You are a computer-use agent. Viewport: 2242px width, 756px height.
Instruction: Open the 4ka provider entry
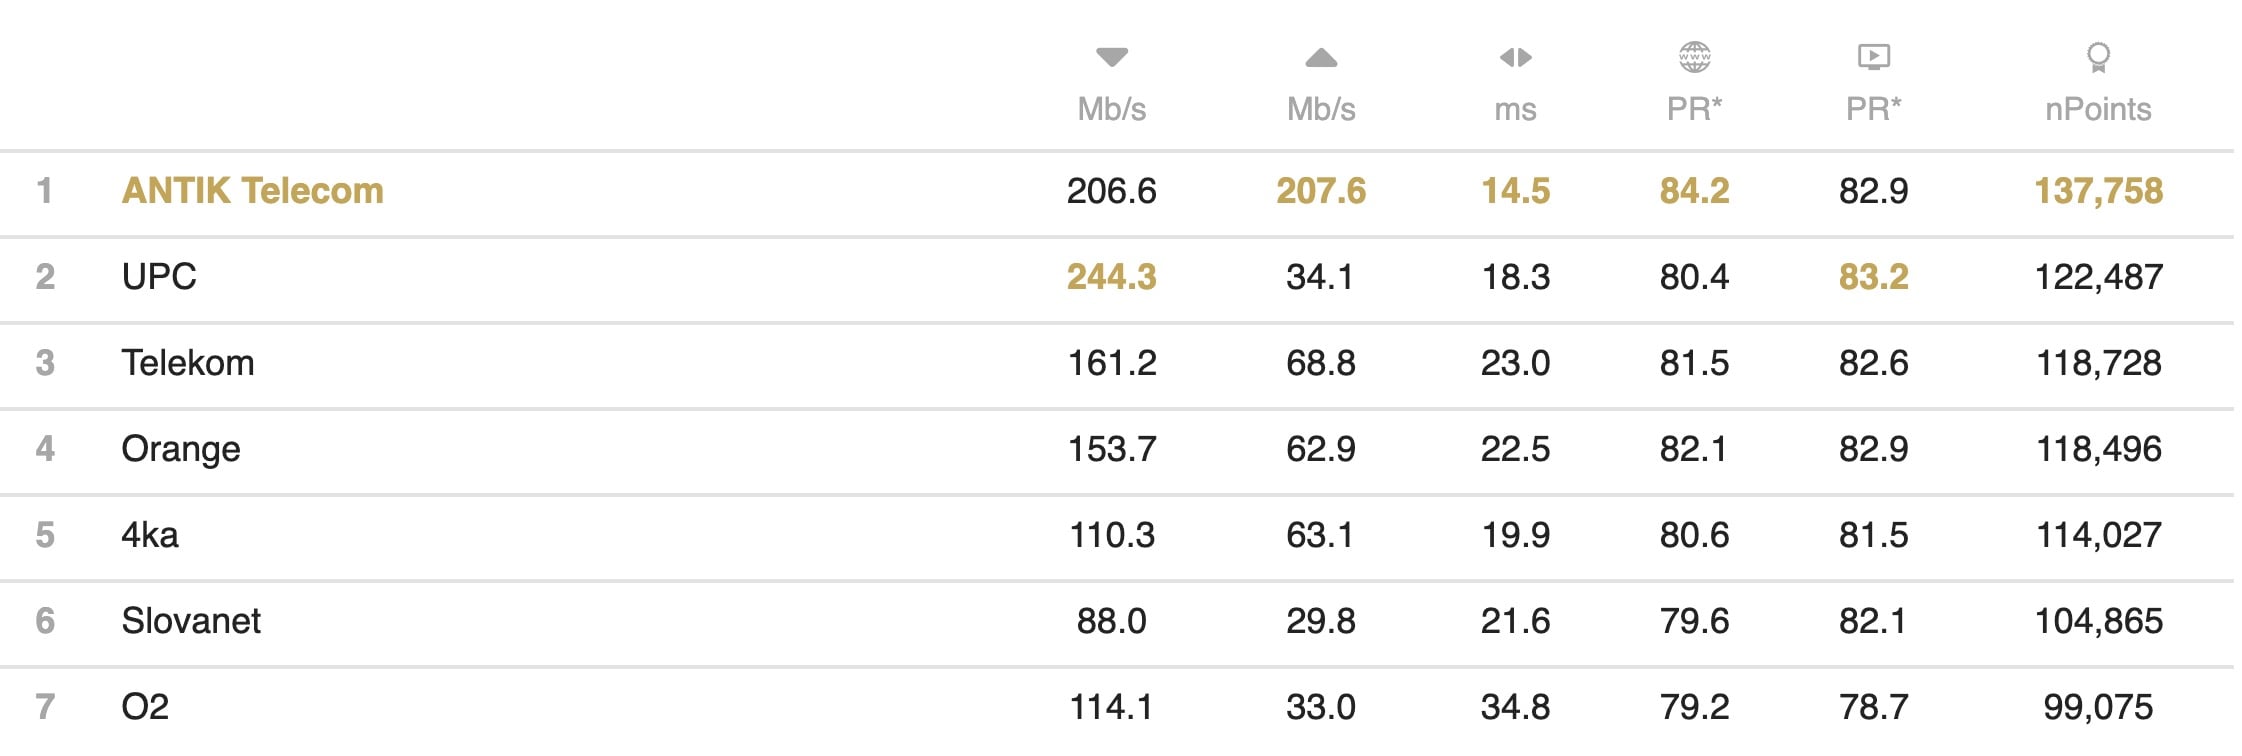tap(150, 535)
